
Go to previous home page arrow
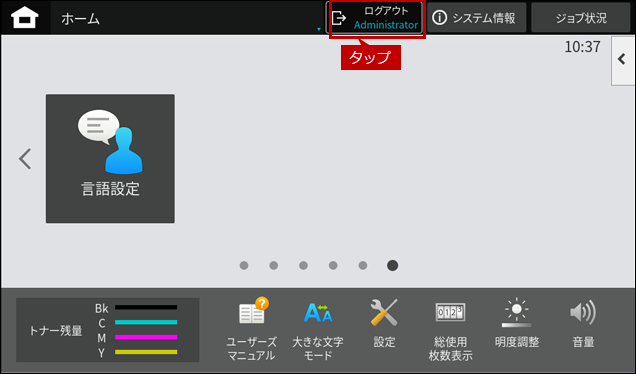(x=25, y=159)
